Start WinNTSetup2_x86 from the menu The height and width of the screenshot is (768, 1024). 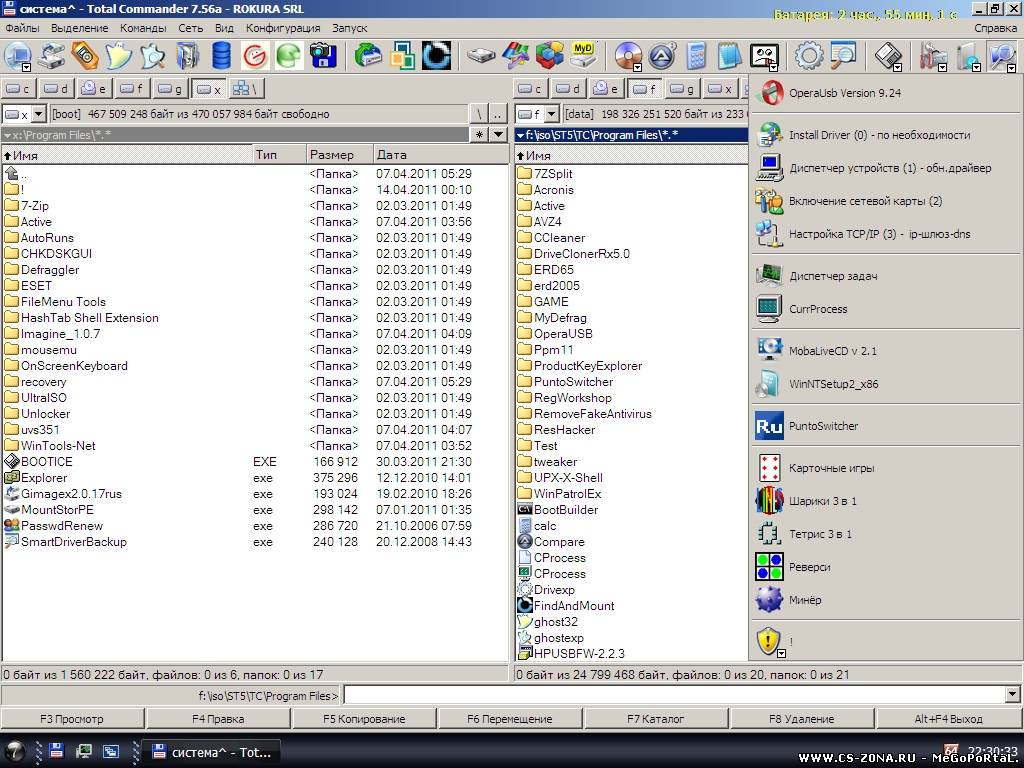click(x=886, y=384)
